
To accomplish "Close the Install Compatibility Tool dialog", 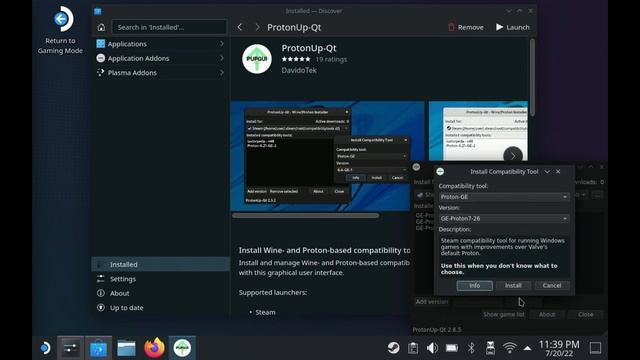I will tap(558, 171).
